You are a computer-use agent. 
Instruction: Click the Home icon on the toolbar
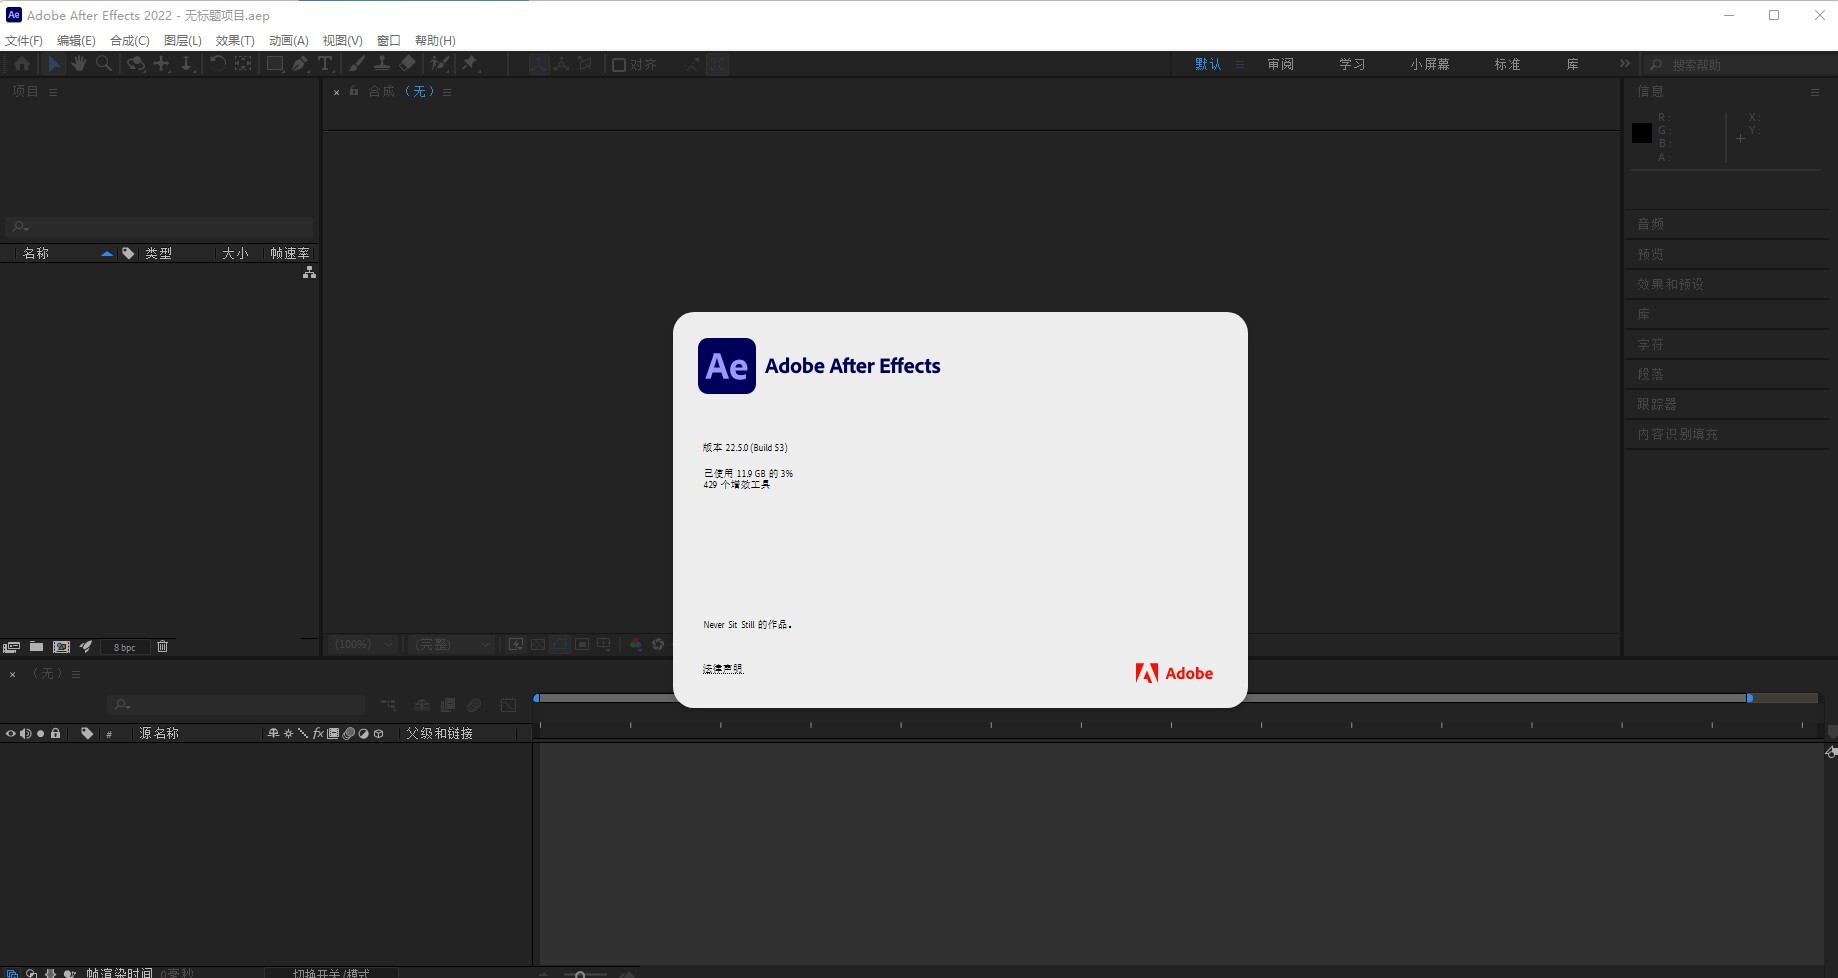[x=21, y=63]
